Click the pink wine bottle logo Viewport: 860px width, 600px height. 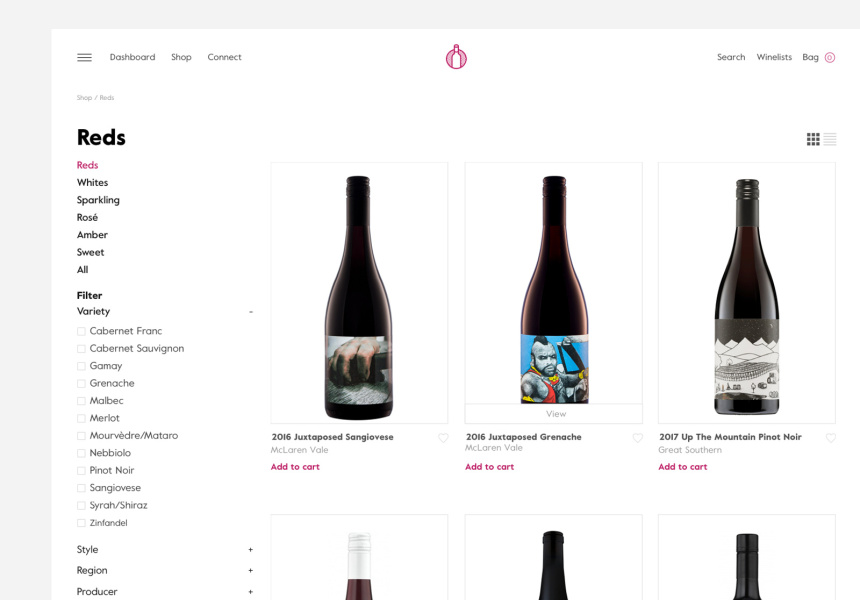point(456,57)
